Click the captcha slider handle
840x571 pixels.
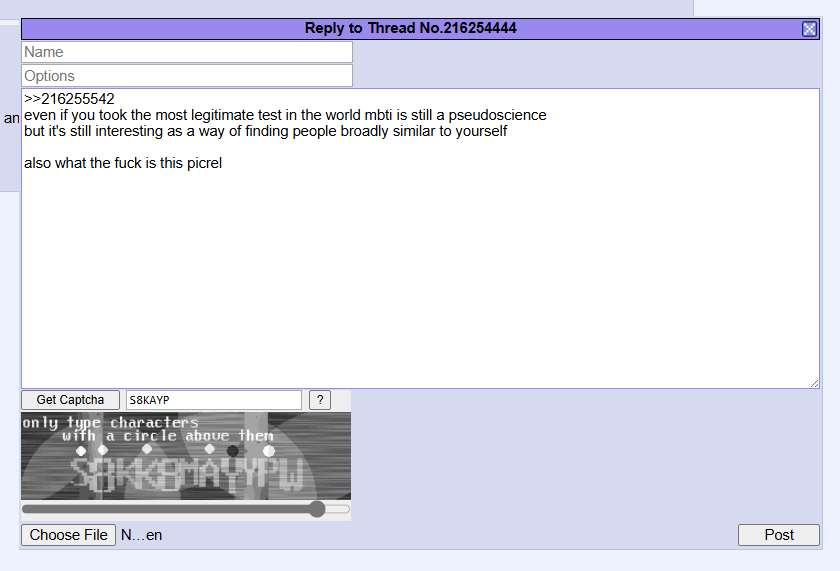[317, 509]
